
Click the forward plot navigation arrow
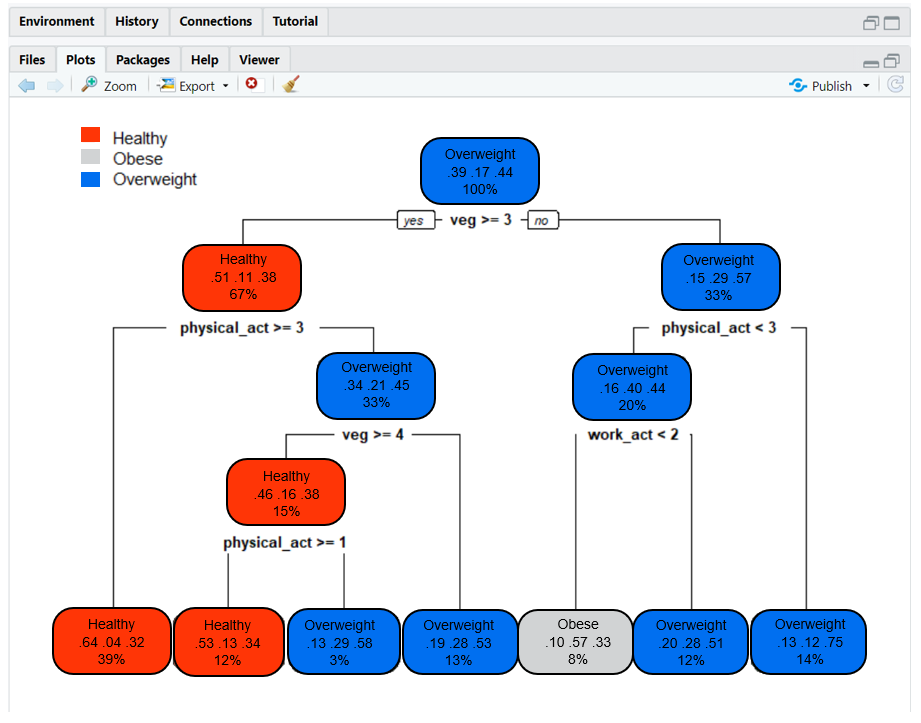point(48,85)
